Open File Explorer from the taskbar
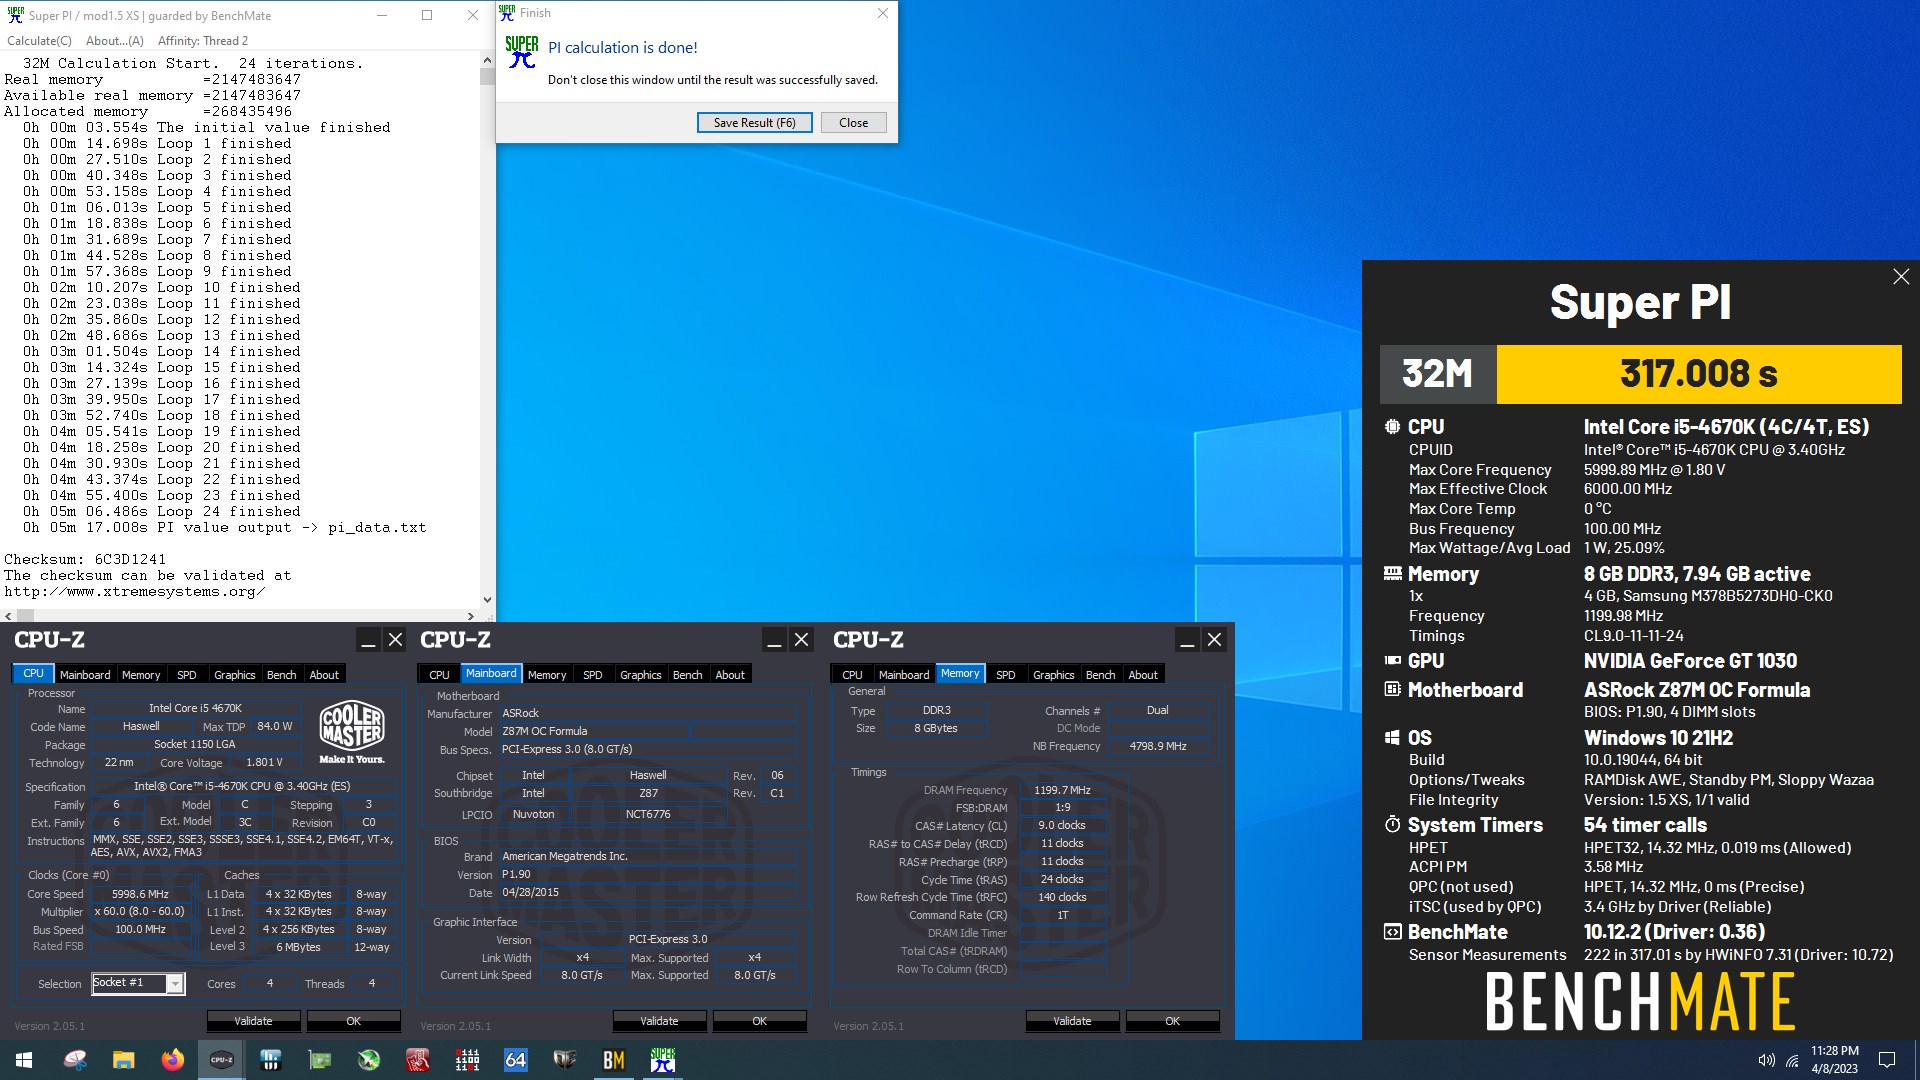Screen dimensions: 1920x1080 (x=123, y=1060)
